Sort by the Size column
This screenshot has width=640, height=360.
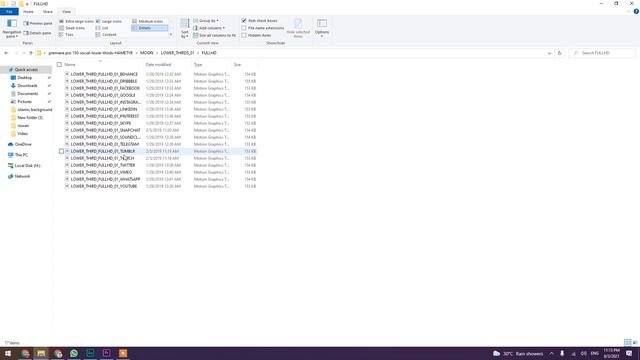click(237, 64)
